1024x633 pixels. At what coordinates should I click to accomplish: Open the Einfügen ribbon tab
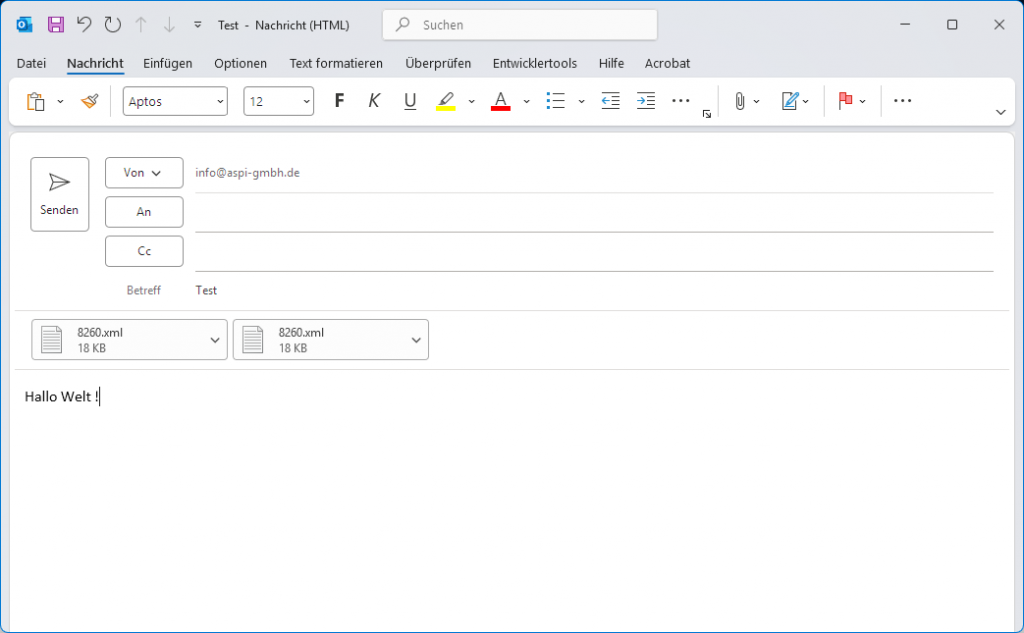click(x=167, y=63)
